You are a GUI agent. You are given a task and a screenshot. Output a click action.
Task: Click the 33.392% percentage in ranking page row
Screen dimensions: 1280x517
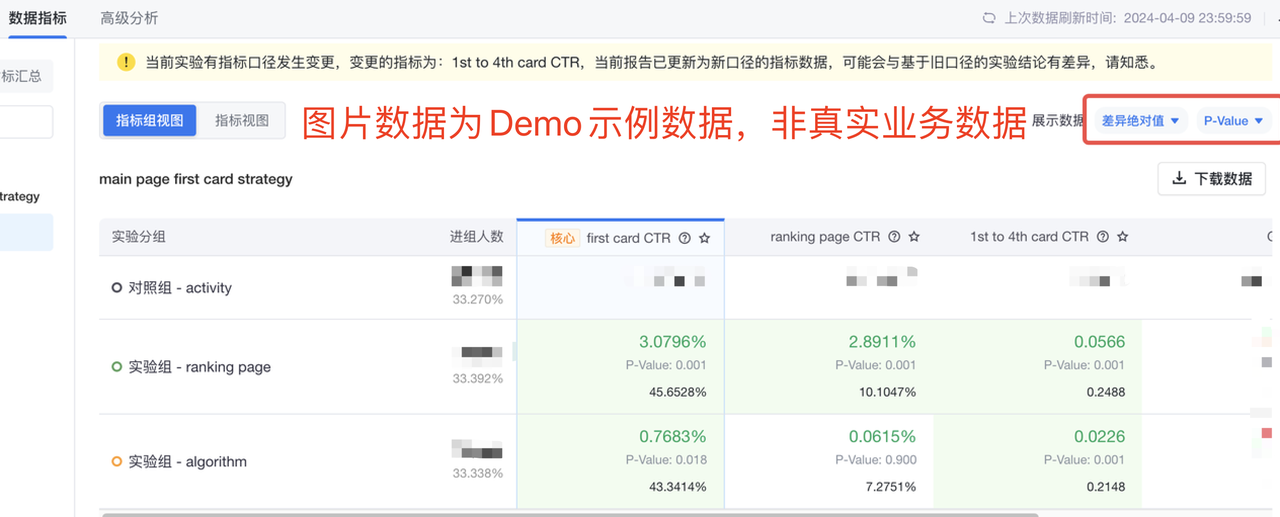tap(478, 379)
